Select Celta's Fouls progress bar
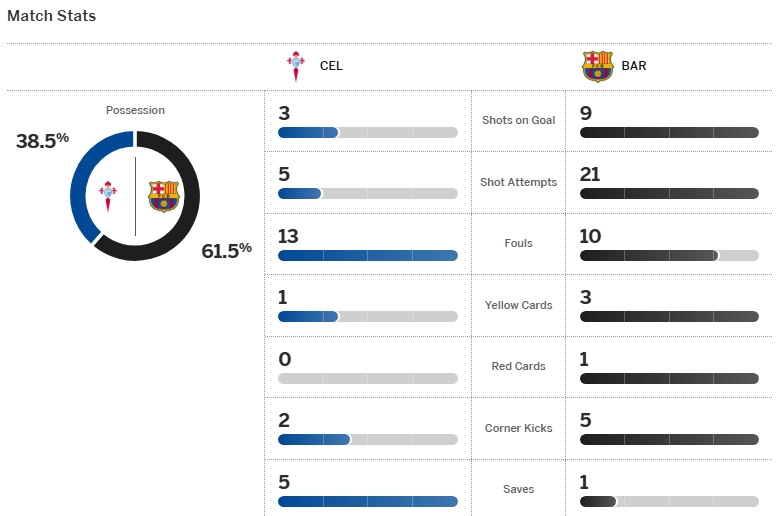Image resolution: width=779 pixels, height=516 pixels. pyautogui.click(x=367, y=255)
